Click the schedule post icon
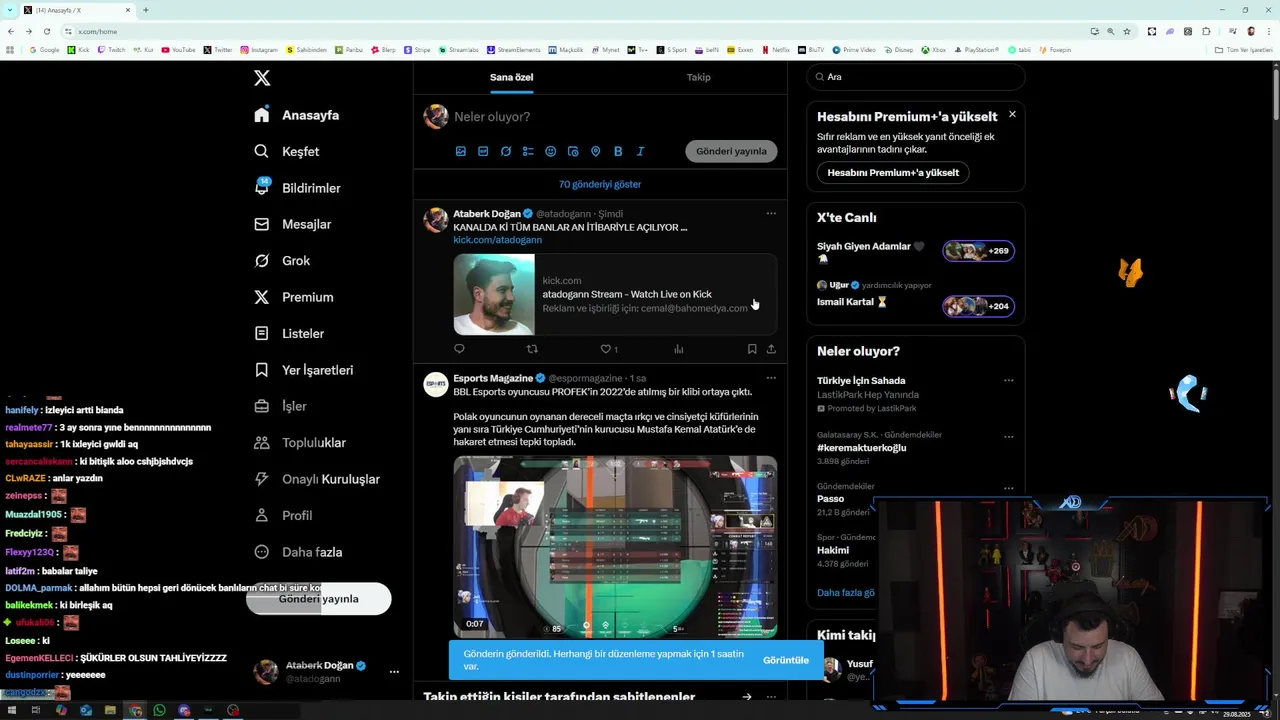 pos(573,151)
